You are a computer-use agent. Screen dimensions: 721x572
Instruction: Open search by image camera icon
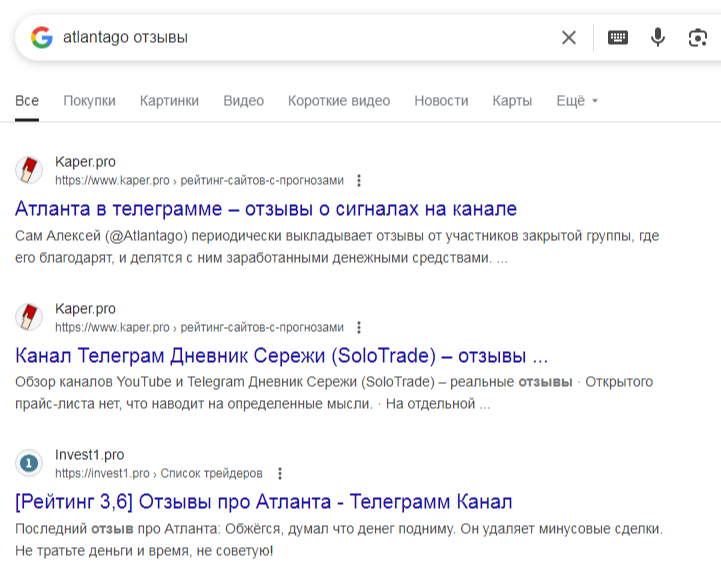point(698,37)
